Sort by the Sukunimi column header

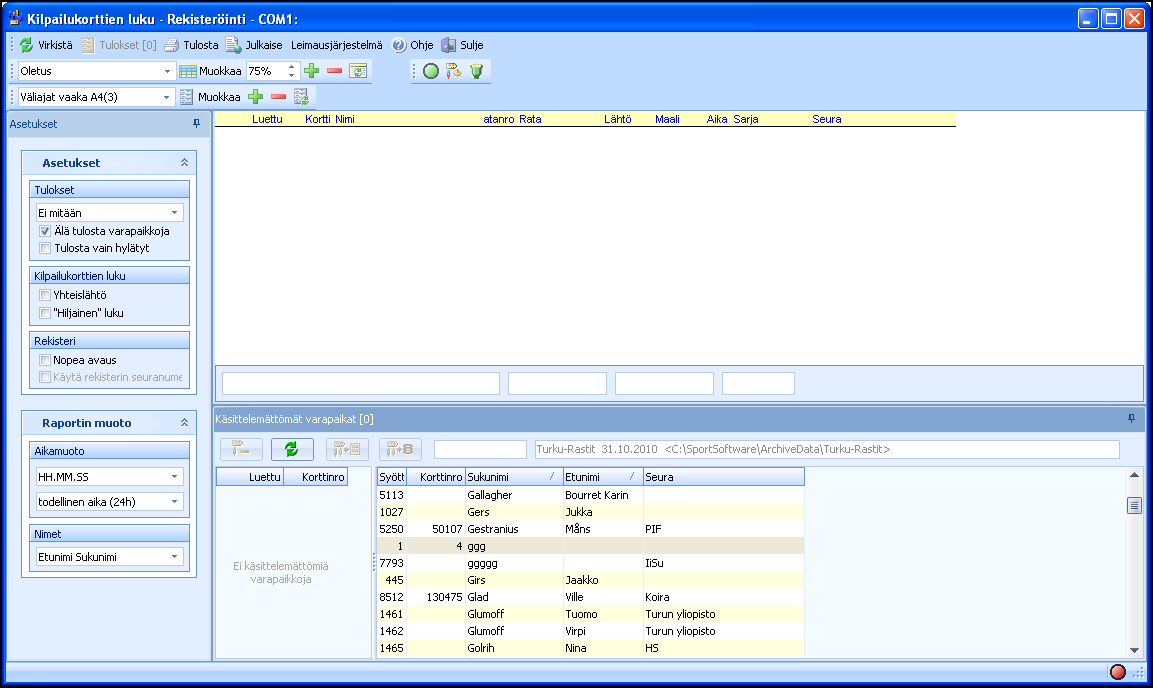tap(513, 477)
